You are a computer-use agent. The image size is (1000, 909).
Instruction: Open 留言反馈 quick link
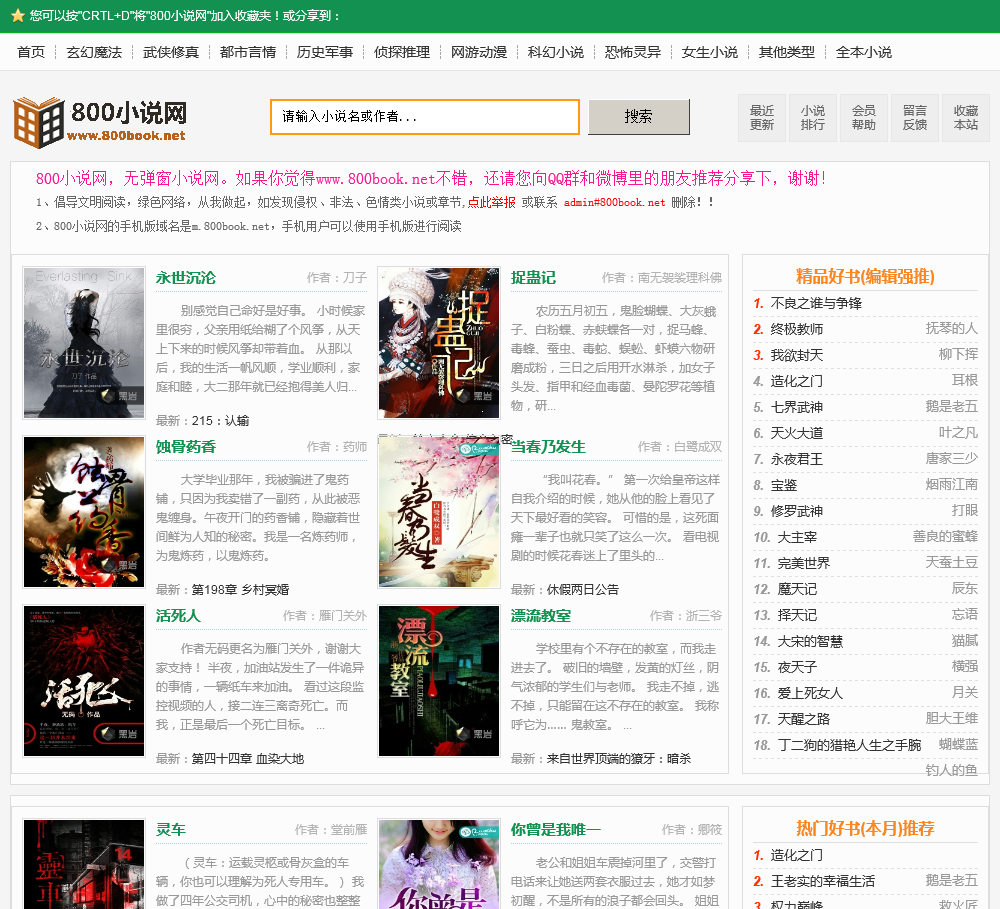(x=915, y=118)
